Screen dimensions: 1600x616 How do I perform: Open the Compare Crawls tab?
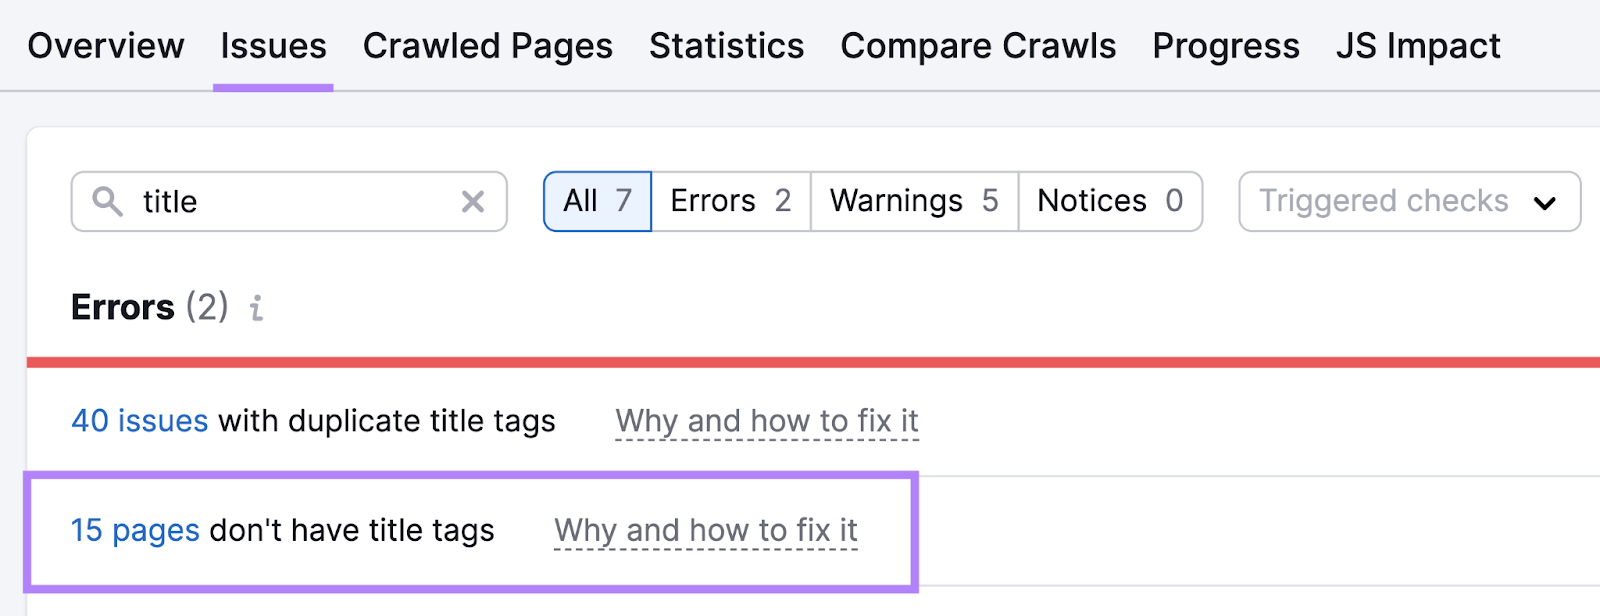point(978,45)
